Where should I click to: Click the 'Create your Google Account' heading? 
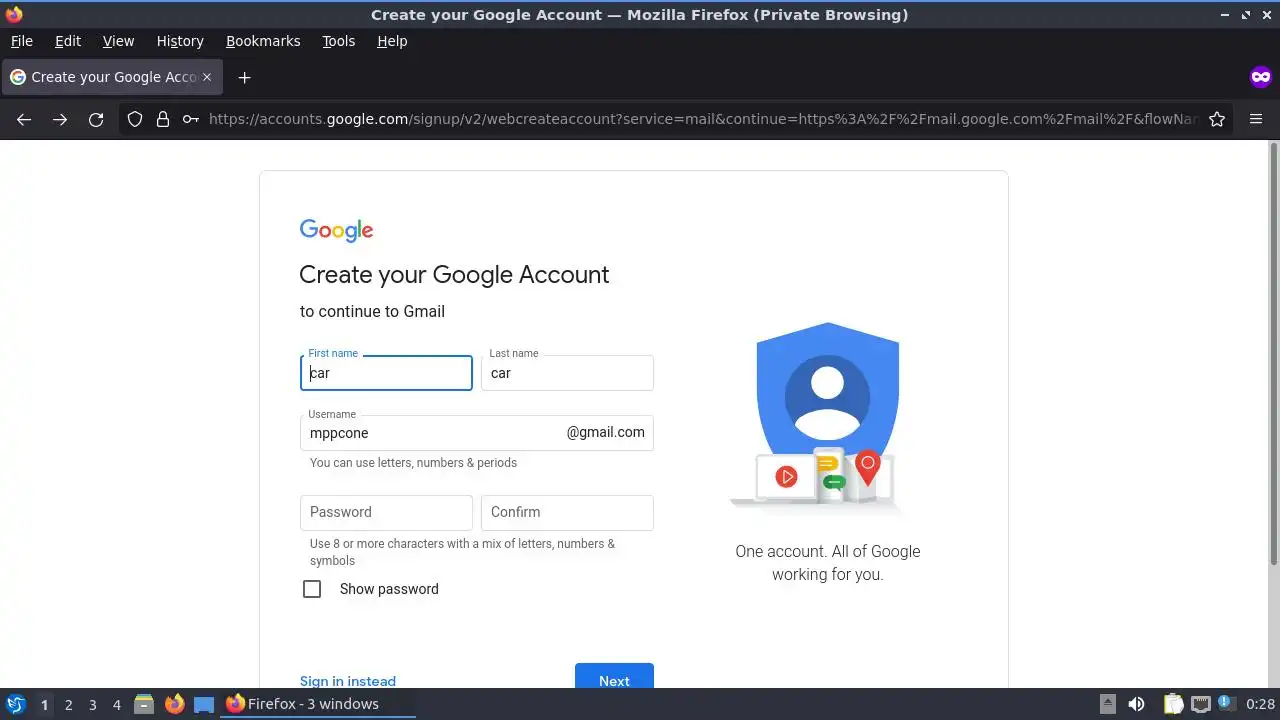[x=454, y=275]
